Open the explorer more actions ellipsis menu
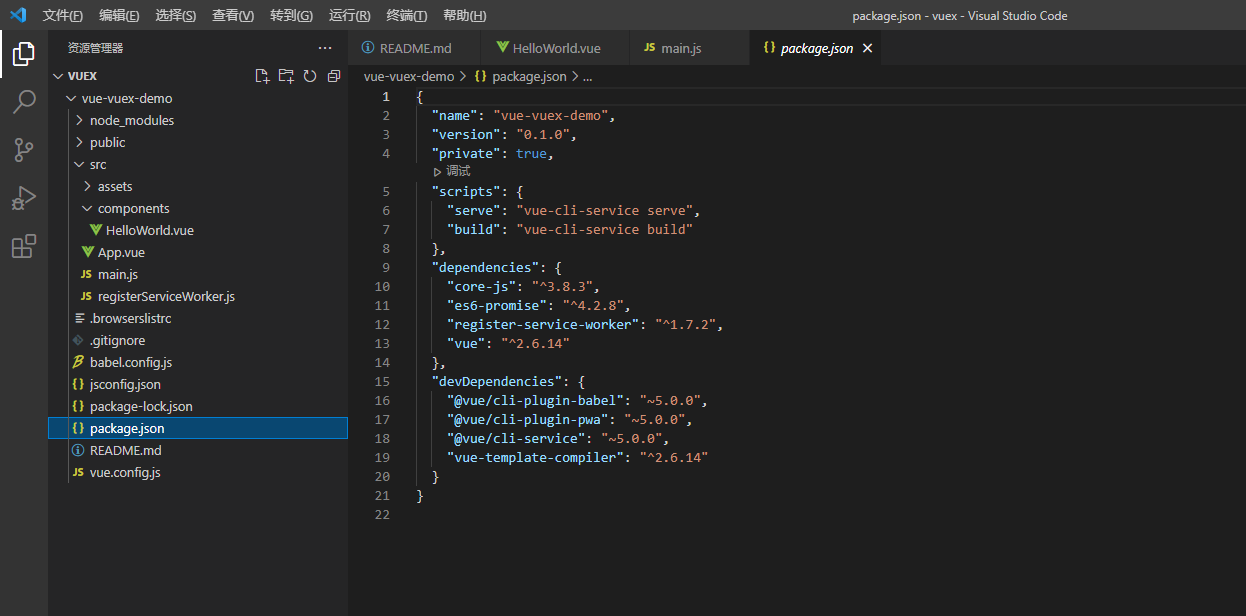The height and width of the screenshot is (616, 1246). click(325, 48)
